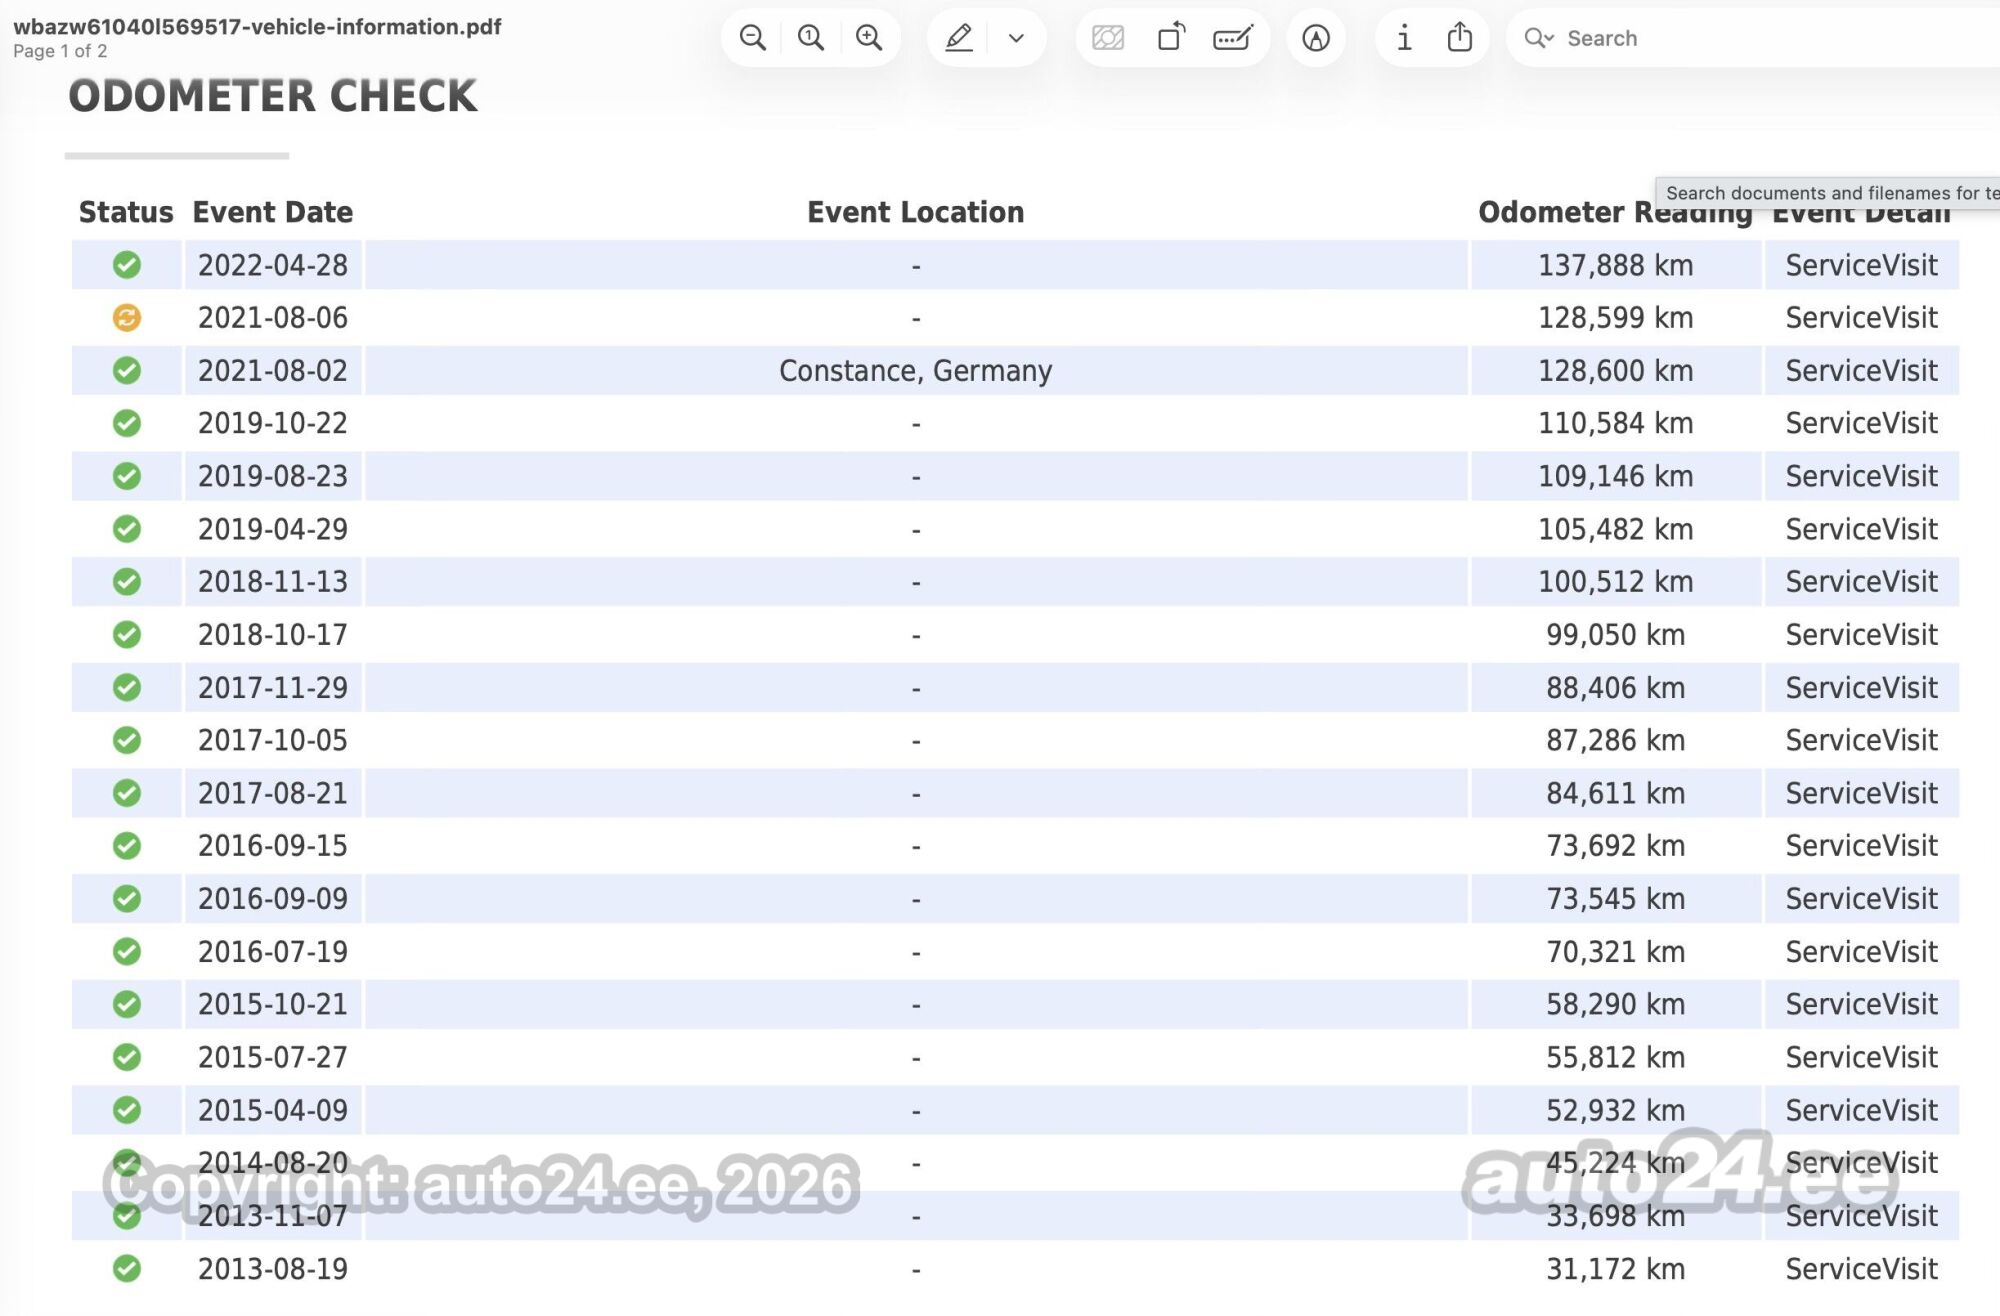The height and width of the screenshot is (1316, 2000).
Task: Open the highlight color dropdown chevron
Action: point(1016,38)
